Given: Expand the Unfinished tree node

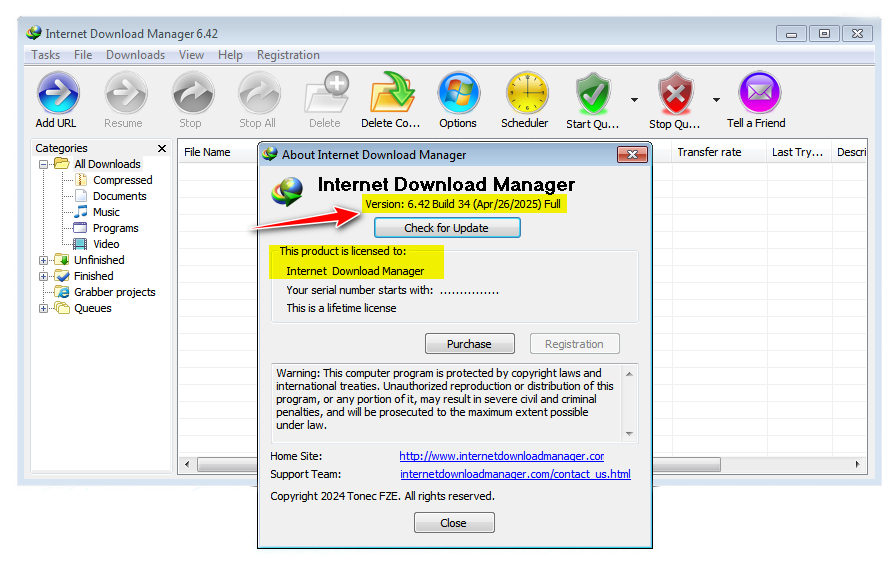Looking at the screenshot, I should coord(43,260).
